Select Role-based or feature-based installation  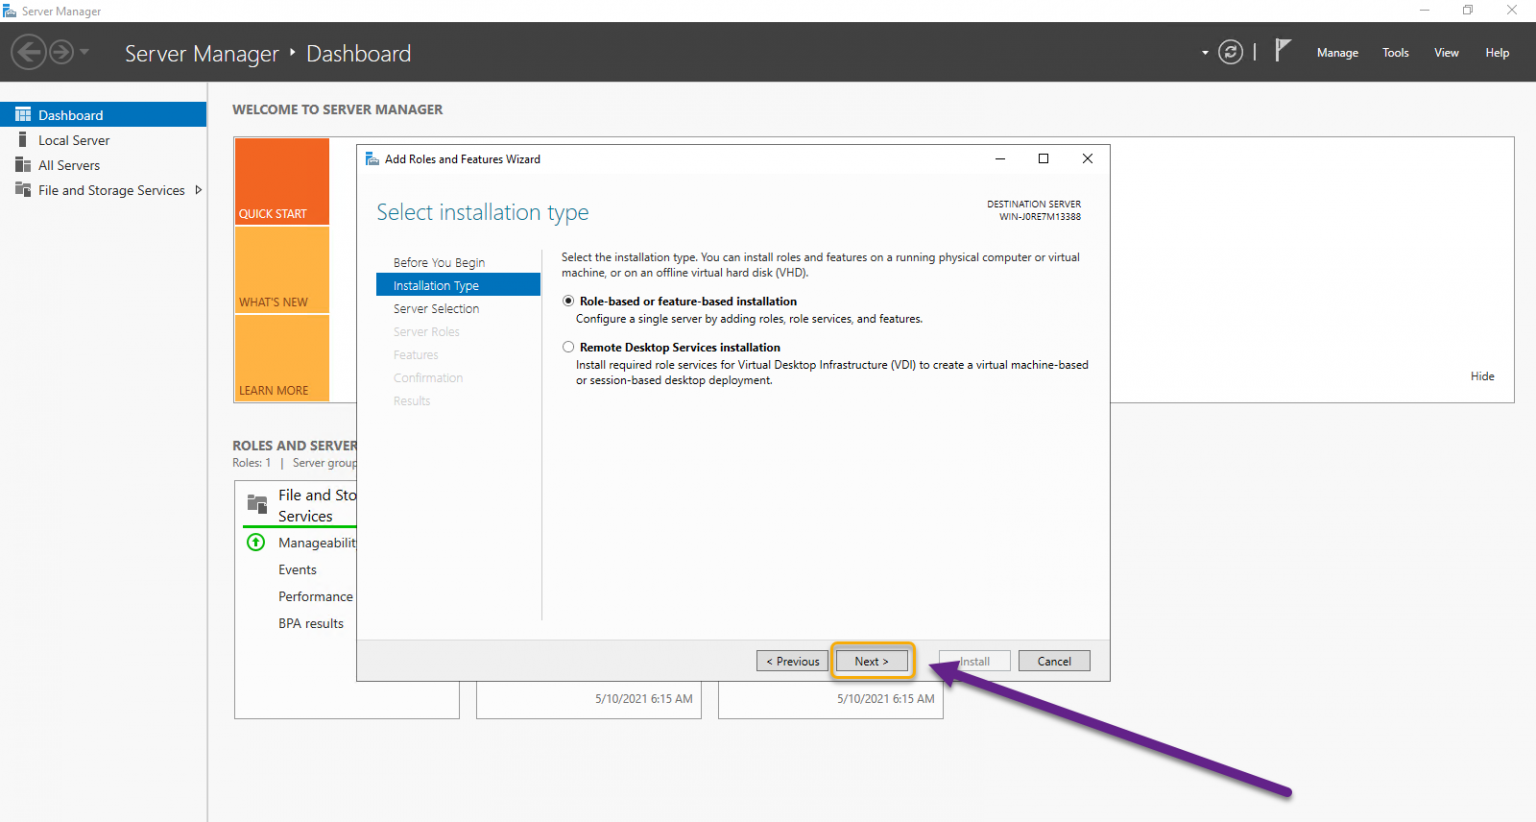tap(568, 301)
